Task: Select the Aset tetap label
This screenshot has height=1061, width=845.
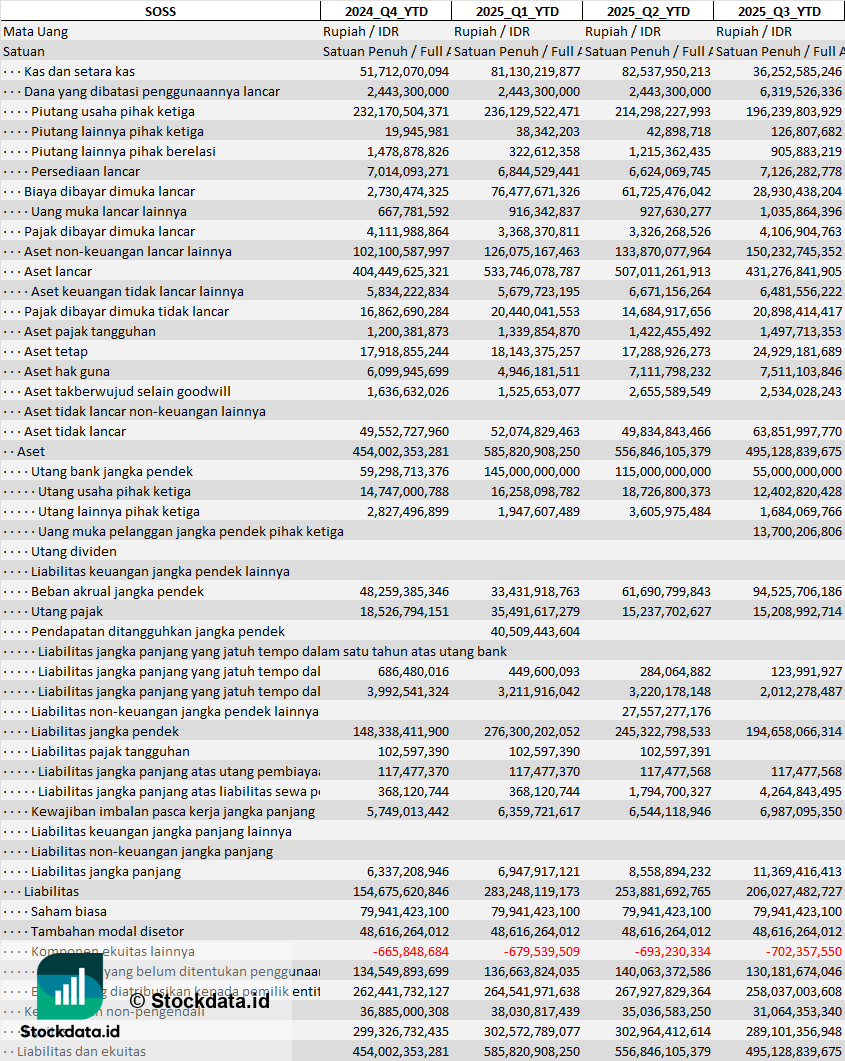Action: point(56,352)
